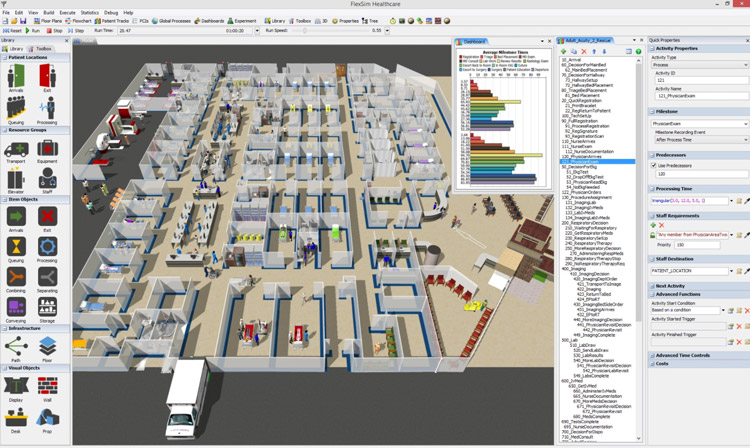Select the Wall visual object icon

tap(47, 385)
